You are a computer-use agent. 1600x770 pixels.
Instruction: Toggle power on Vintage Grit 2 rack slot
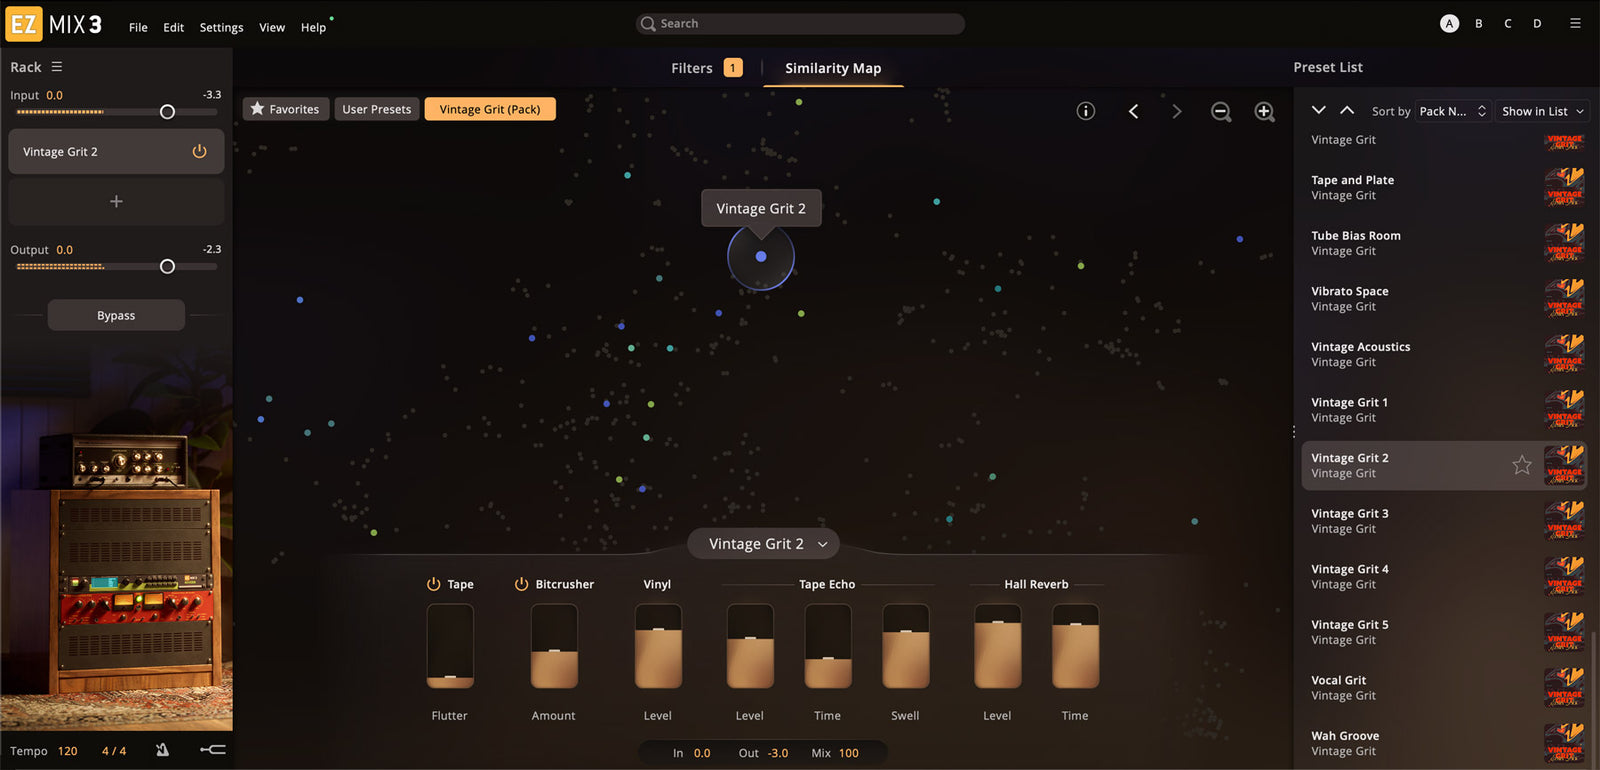[199, 151]
